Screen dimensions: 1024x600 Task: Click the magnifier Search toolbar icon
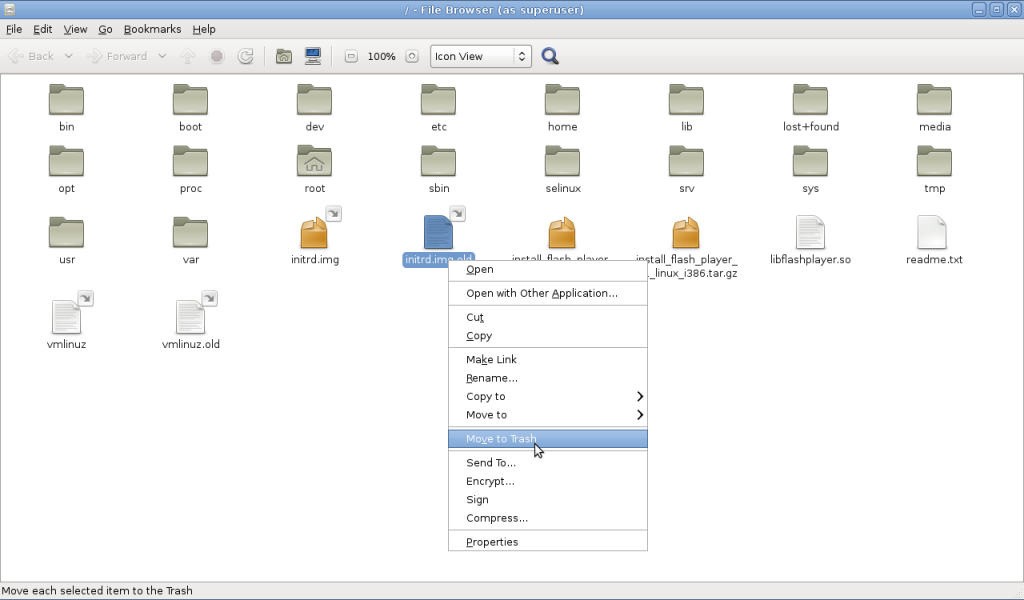pyautogui.click(x=550, y=56)
